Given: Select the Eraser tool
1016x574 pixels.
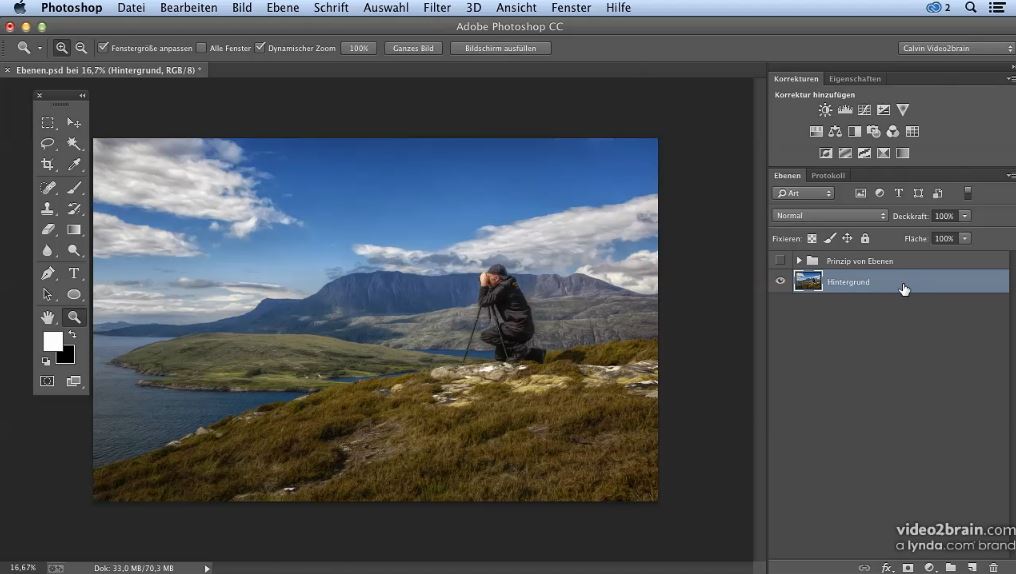Looking at the screenshot, I should [x=47, y=229].
